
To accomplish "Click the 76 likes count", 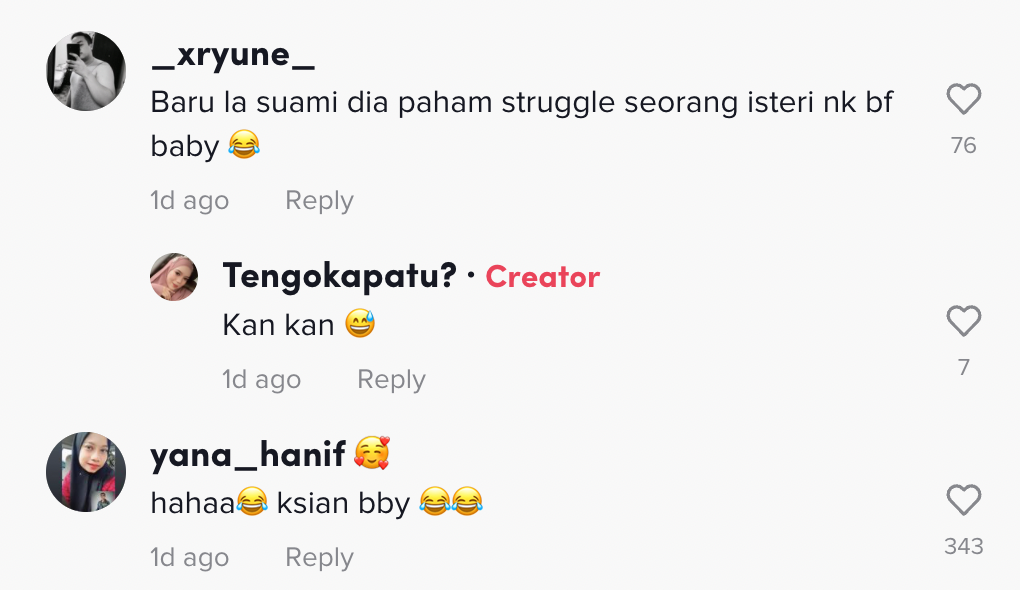I will point(963,146).
